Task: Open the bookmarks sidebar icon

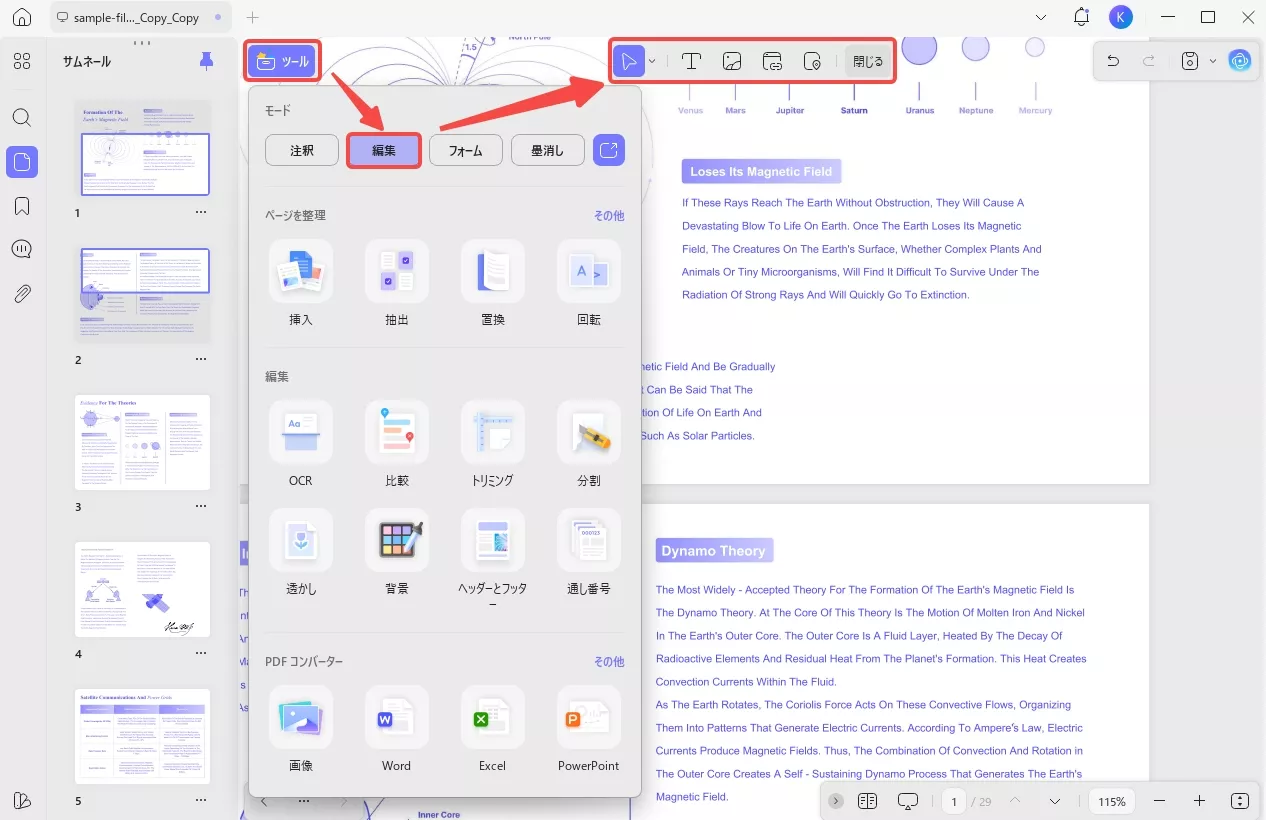Action: click(x=22, y=205)
